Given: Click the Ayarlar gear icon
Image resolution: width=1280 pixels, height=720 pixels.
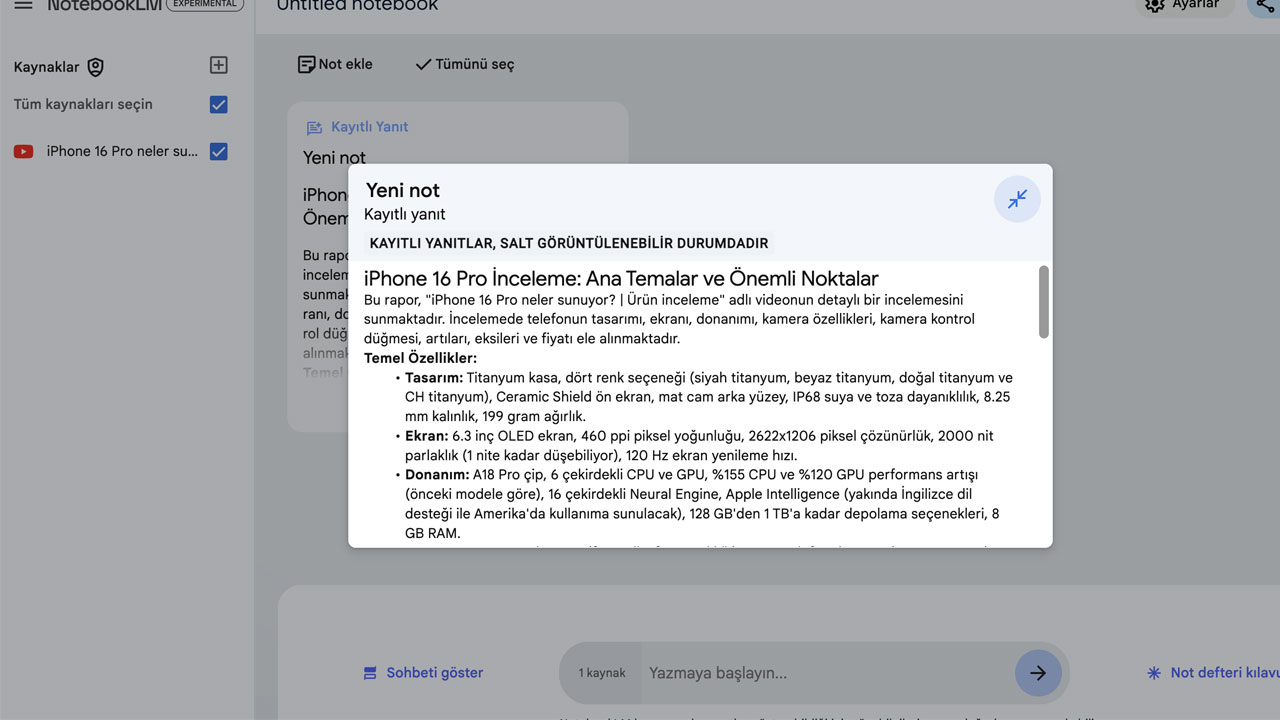Looking at the screenshot, I should 1154,5.
